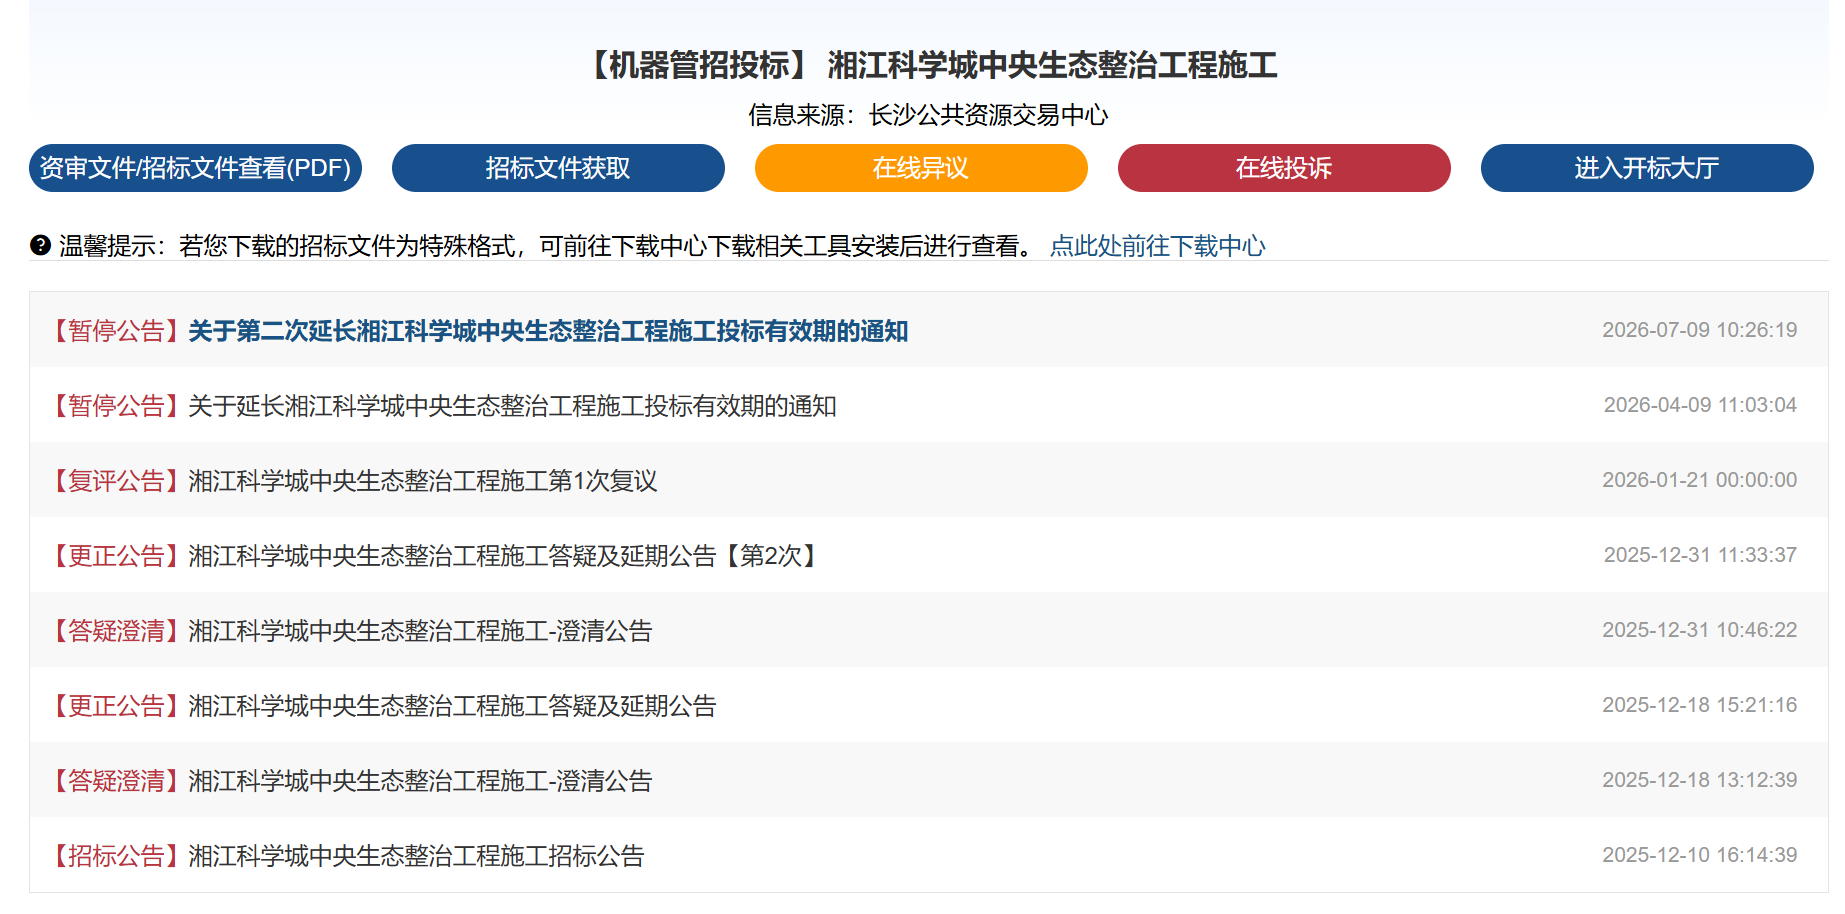Image resolution: width=1845 pixels, height=914 pixels.
Task: Open the 第1次复议 复评公告 entry
Action: click(423, 481)
